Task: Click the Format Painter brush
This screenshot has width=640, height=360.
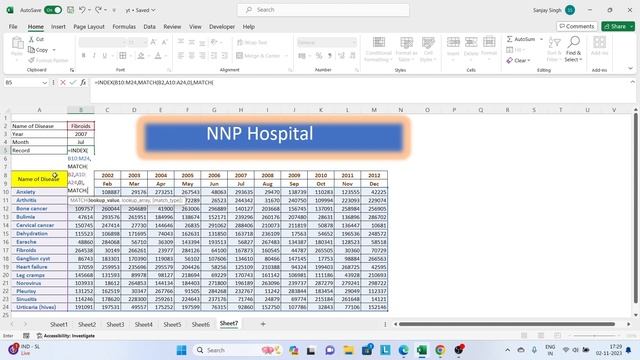Action: coord(31,60)
